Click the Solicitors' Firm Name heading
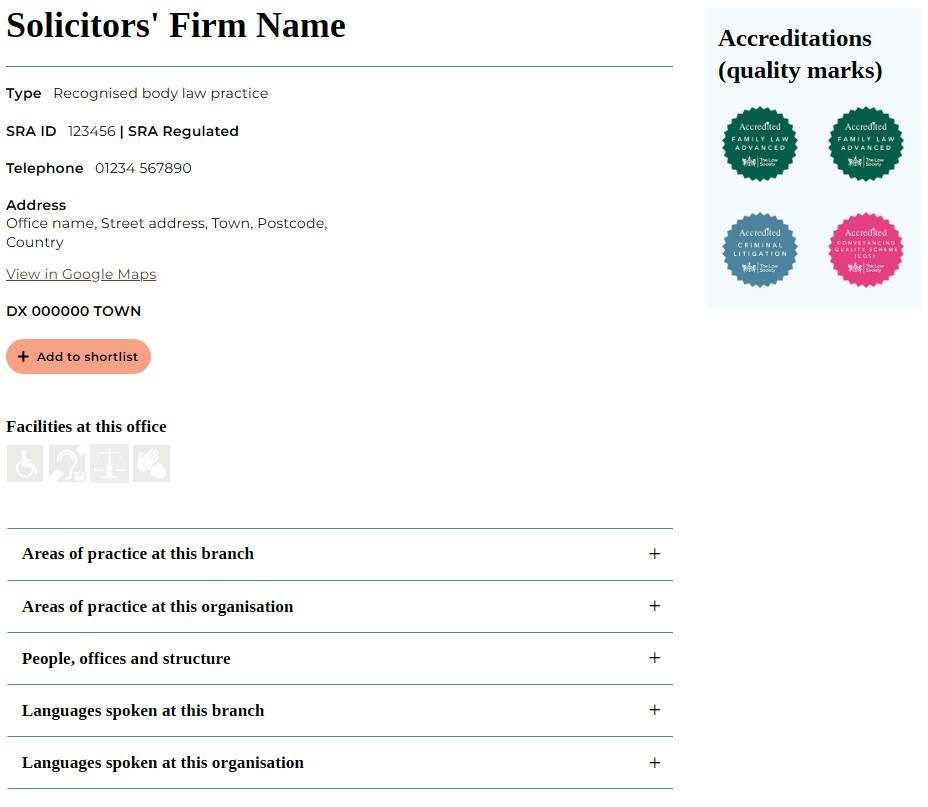This screenshot has height=807, width=928. point(175,25)
